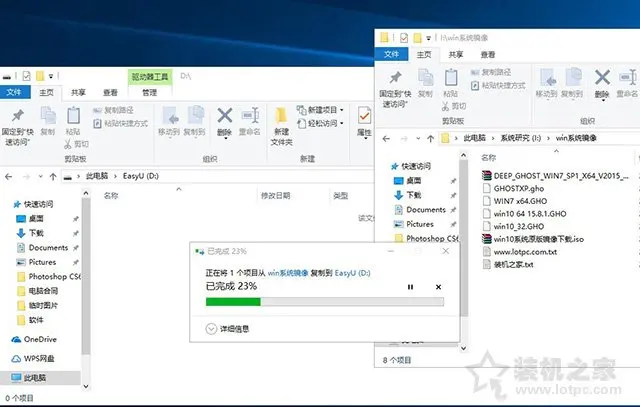Viewport: 640px width, 407px height.
Task: Go up one level in D: window
Action: [x=53, y=177]
